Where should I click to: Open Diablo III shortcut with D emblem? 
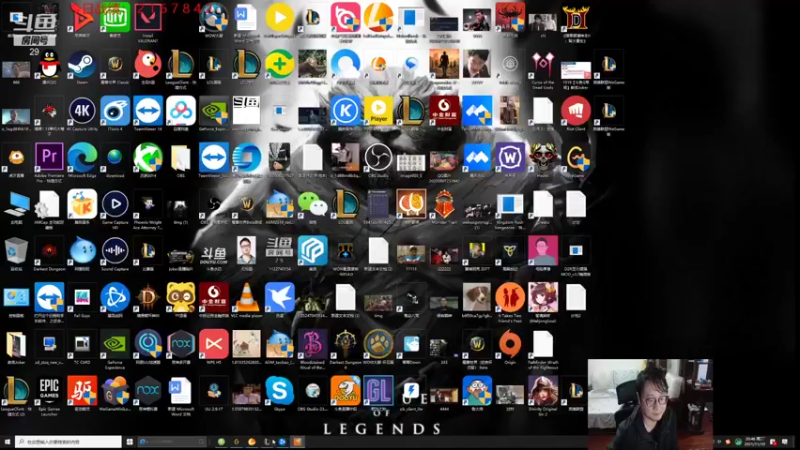[x=147, y=297]
